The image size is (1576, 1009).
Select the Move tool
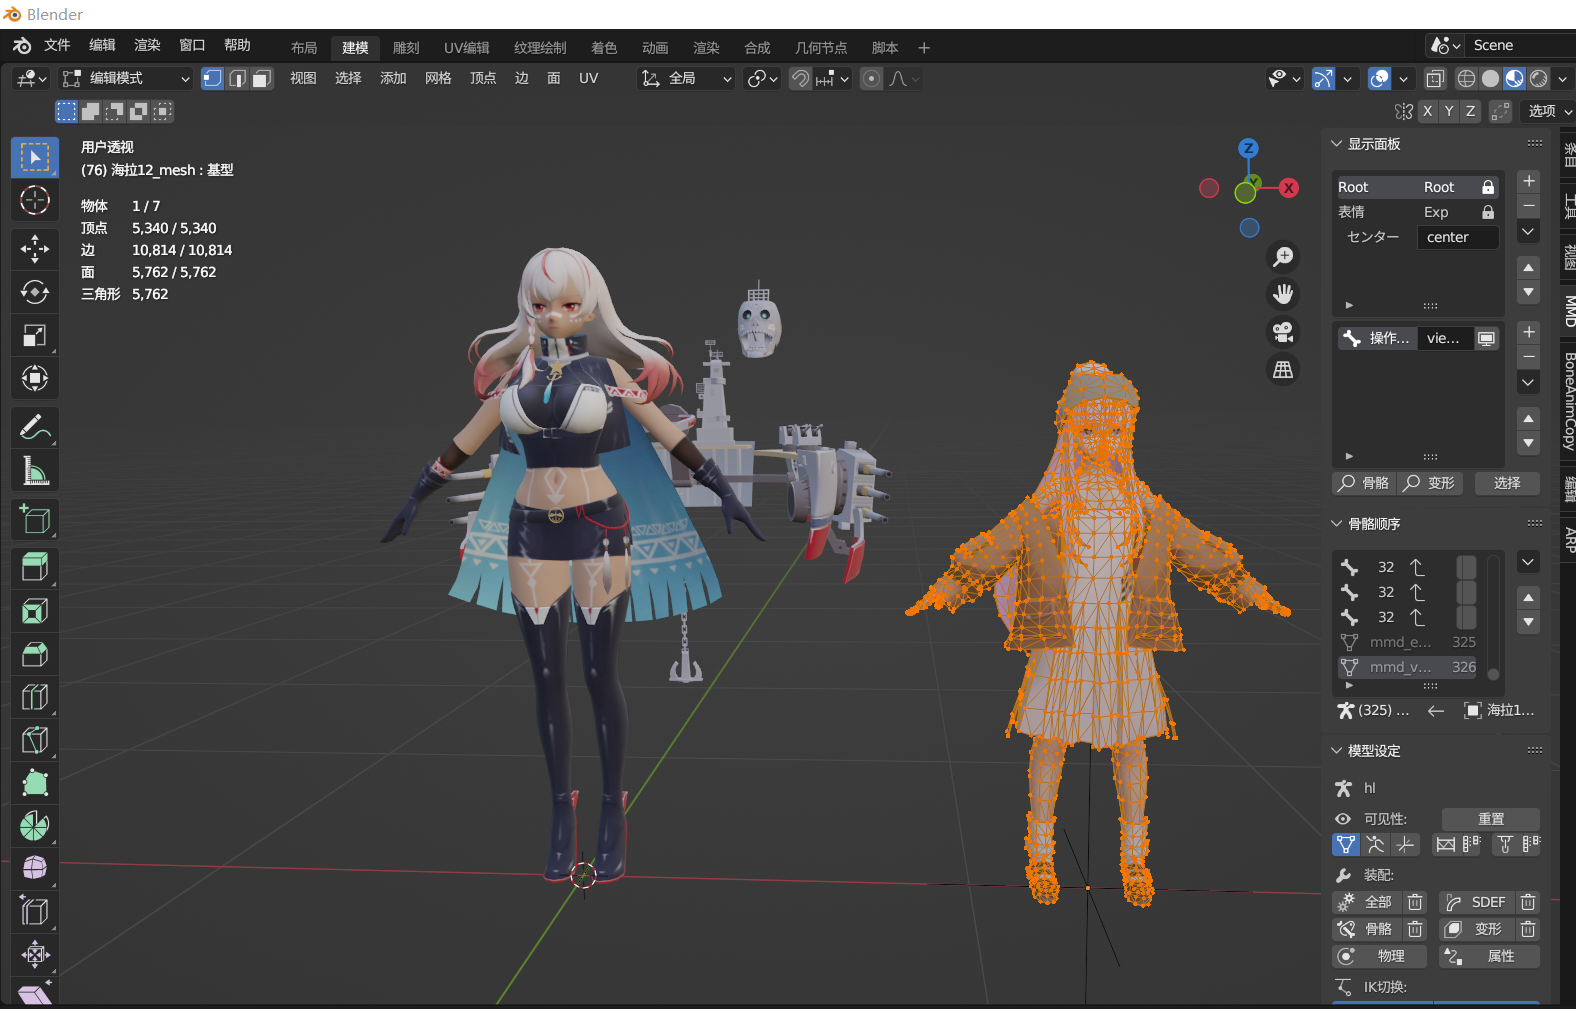[x=35, y=249]
